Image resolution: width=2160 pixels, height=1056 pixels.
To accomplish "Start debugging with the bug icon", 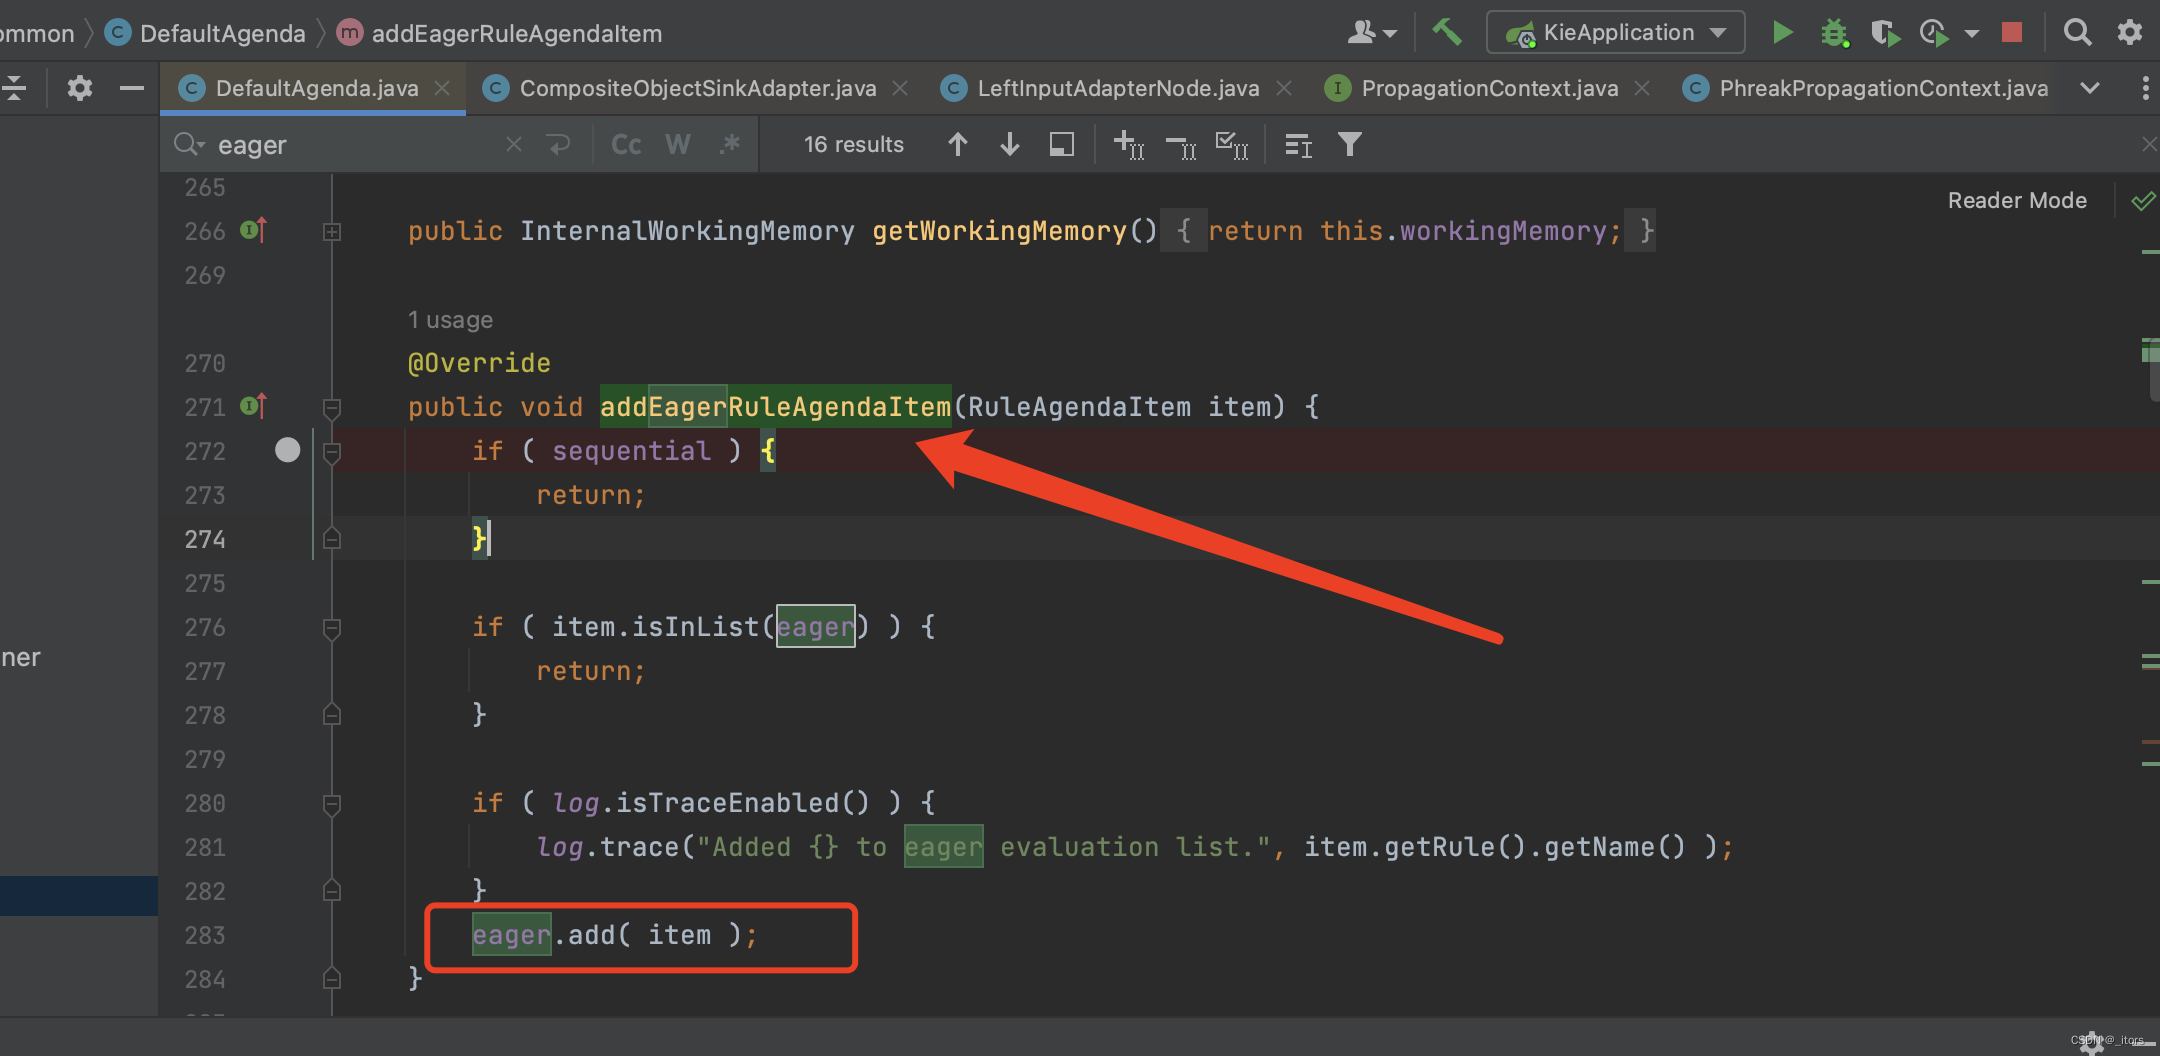I will 1834,33.
